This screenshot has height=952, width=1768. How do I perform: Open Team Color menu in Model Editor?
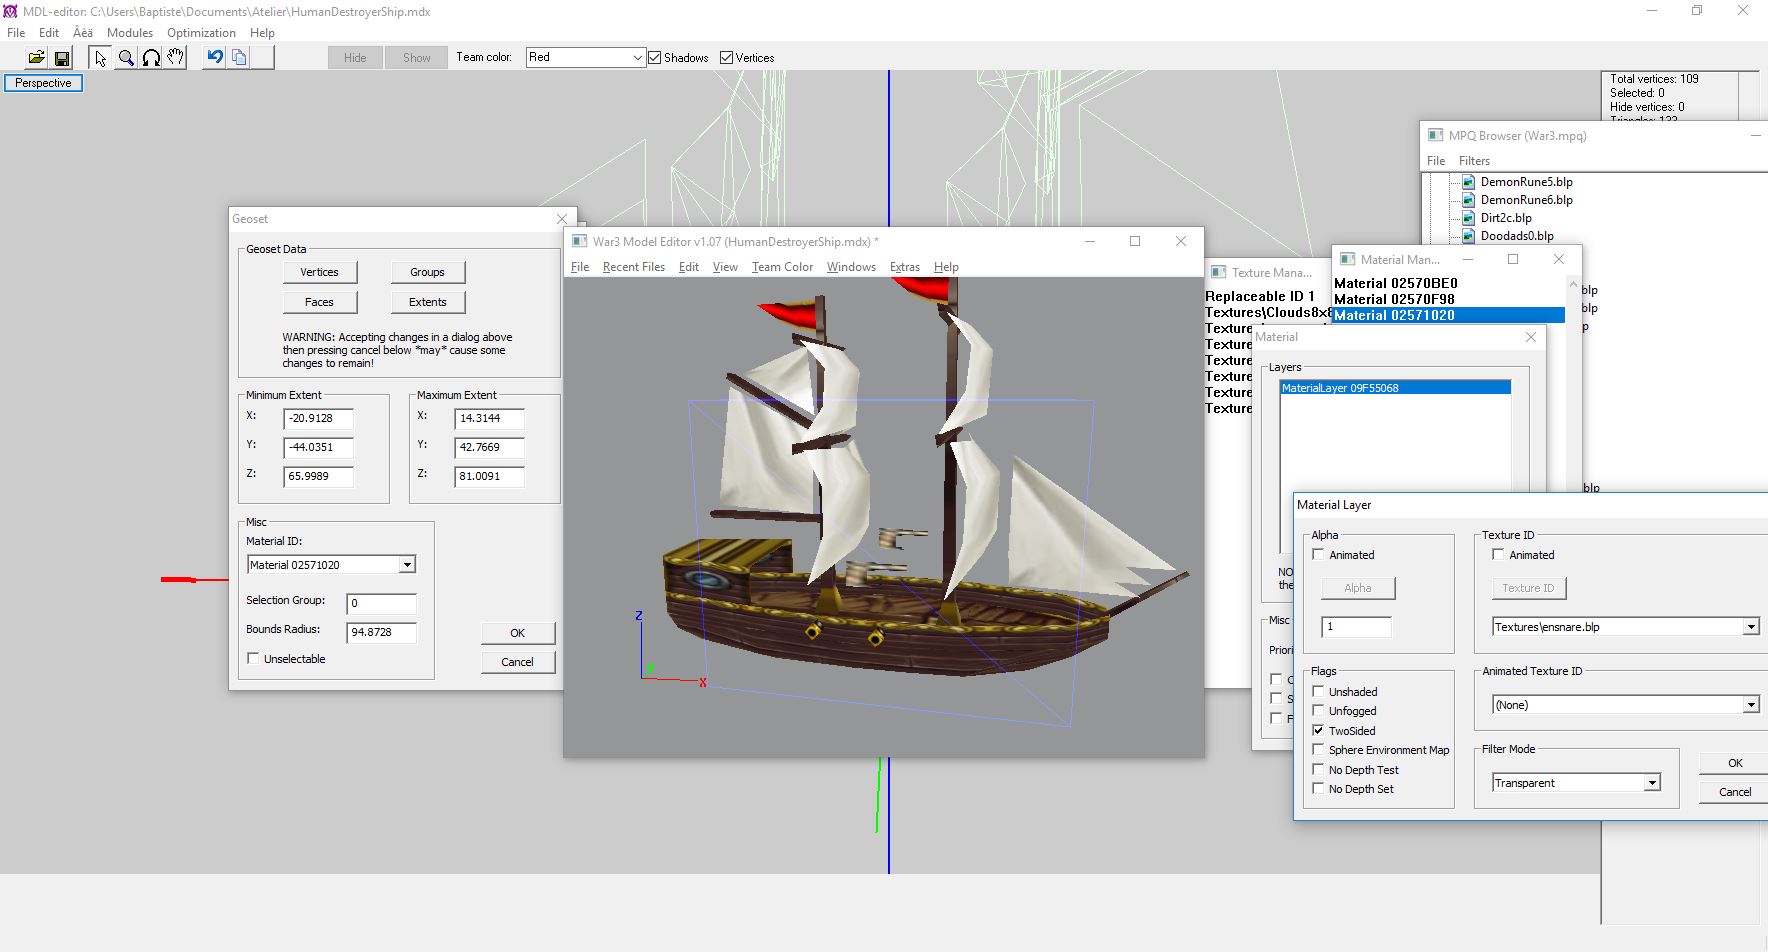coord(782,267)
